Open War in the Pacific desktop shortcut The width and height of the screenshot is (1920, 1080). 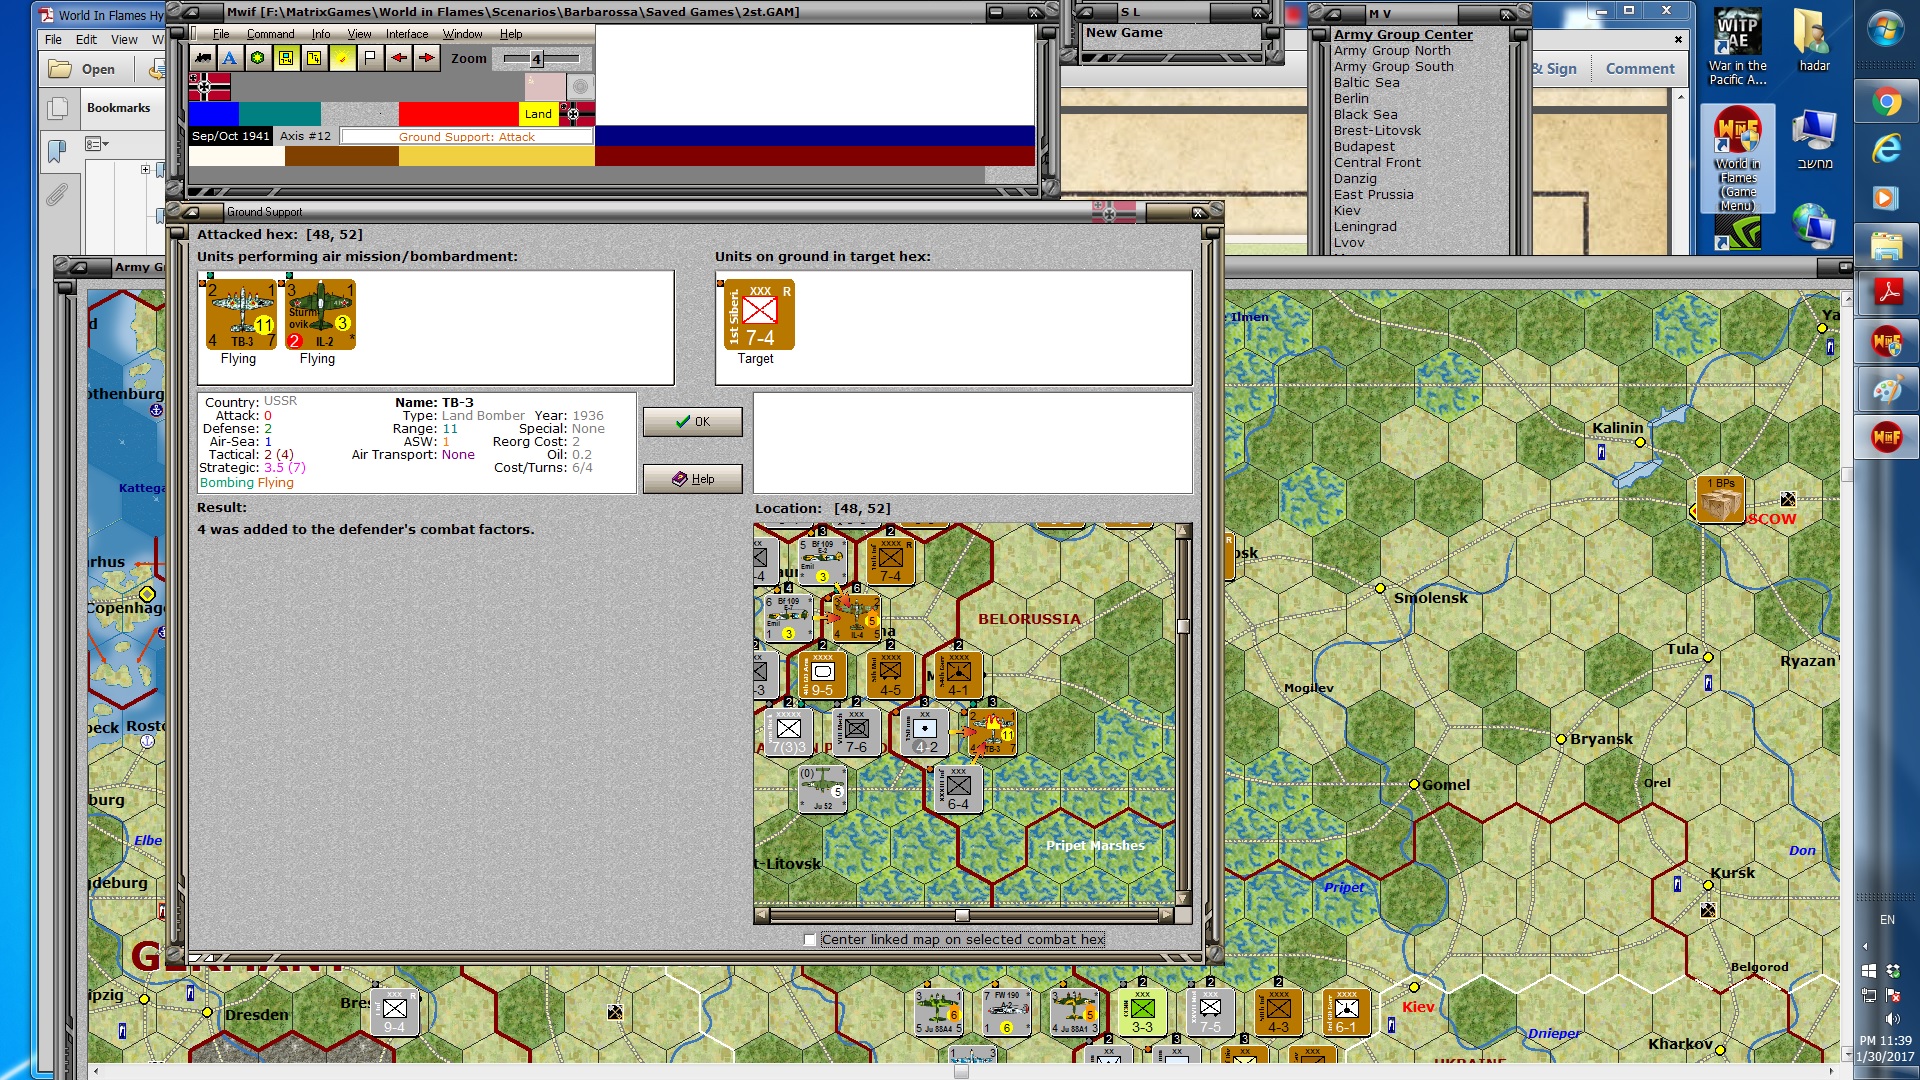tap(1738, 47)
